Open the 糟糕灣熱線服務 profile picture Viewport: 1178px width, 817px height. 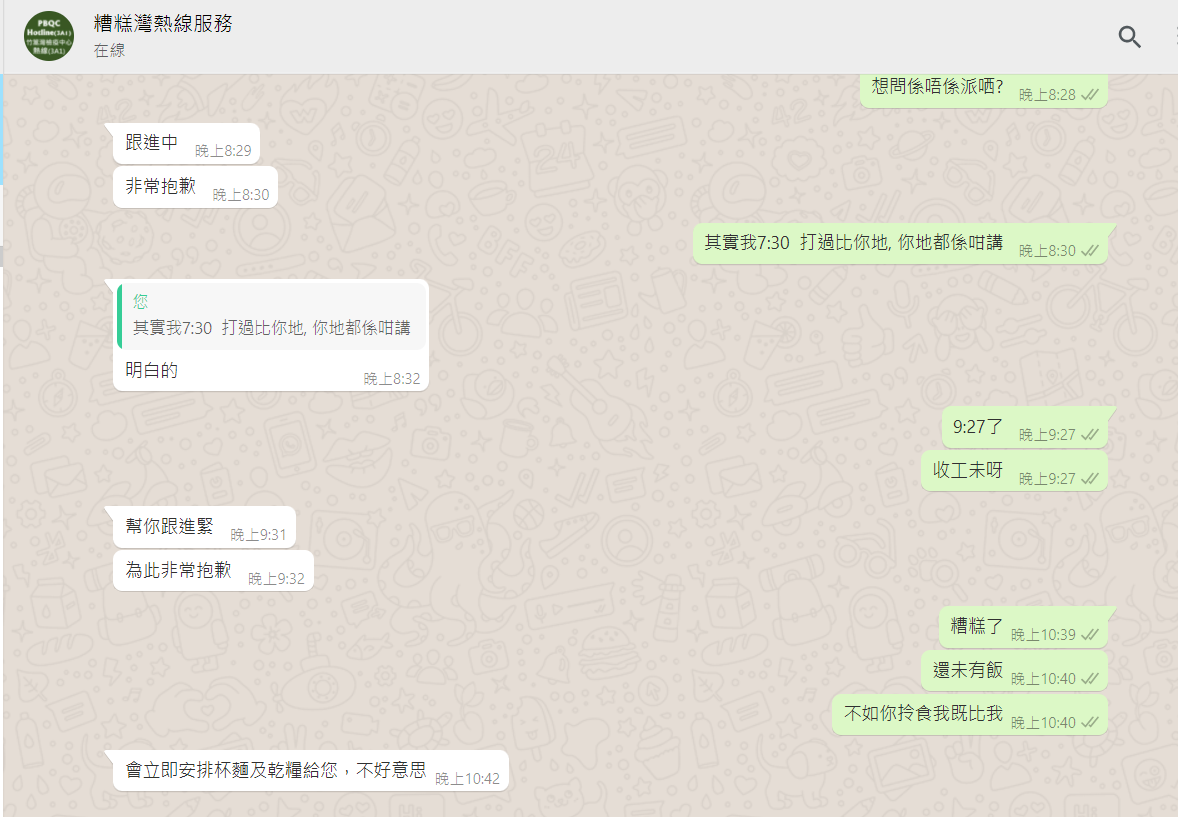[49, 36]
